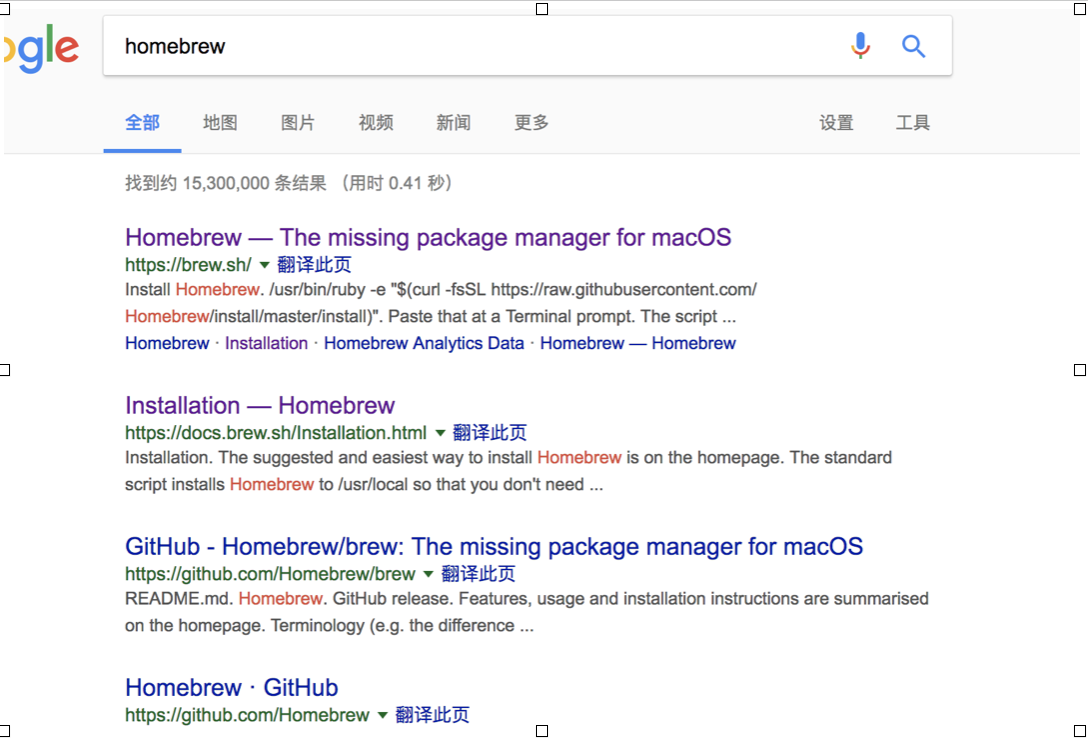
Task: Click 翻译此页 next to brew.sh result
Action: (314, 265)
